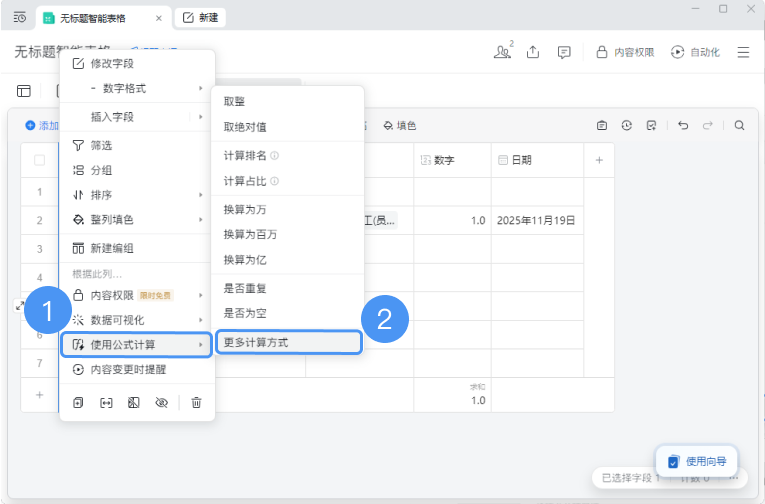765x504 pixels.
Task: Click the redo arrow icon
Action: (x=707, y=126)
